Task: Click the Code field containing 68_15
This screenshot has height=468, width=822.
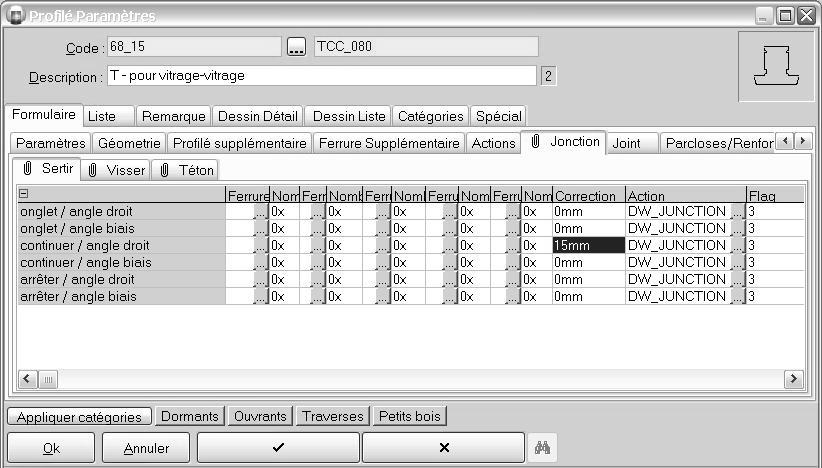Action: point(194,47)
